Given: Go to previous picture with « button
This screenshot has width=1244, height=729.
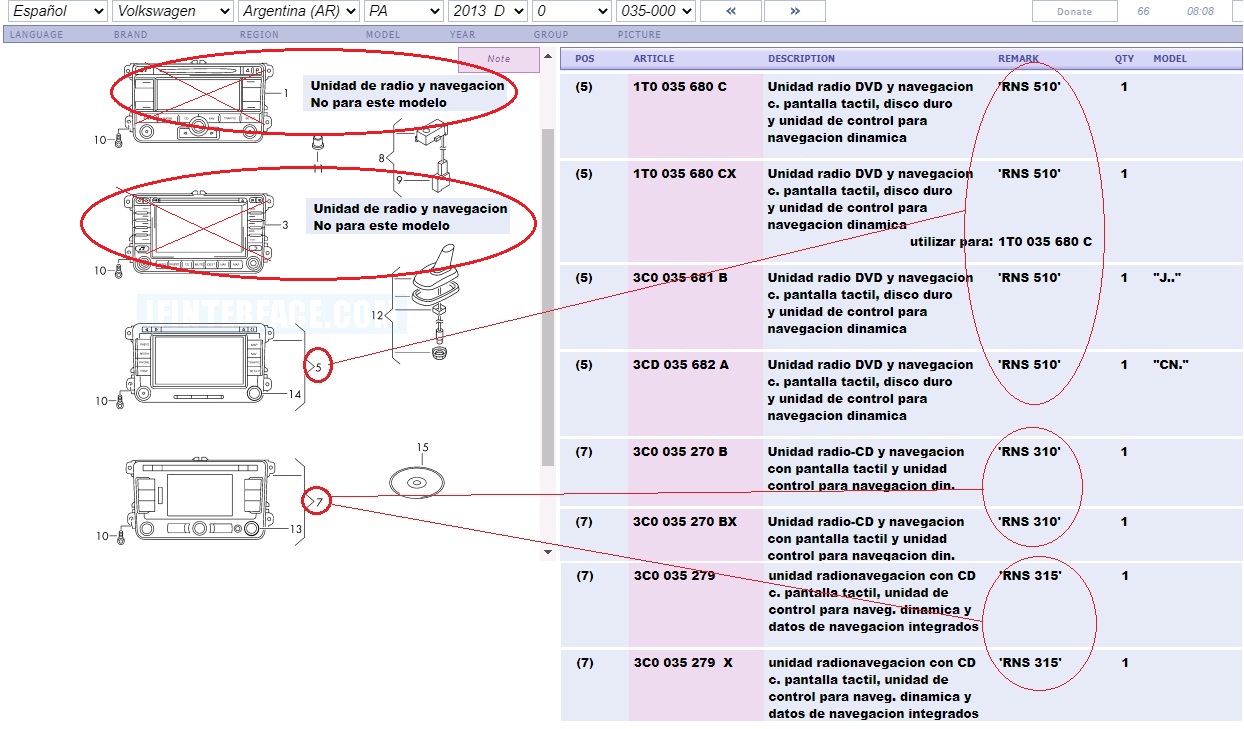Looking at the screenshot, I should click(x=730, y=11).
